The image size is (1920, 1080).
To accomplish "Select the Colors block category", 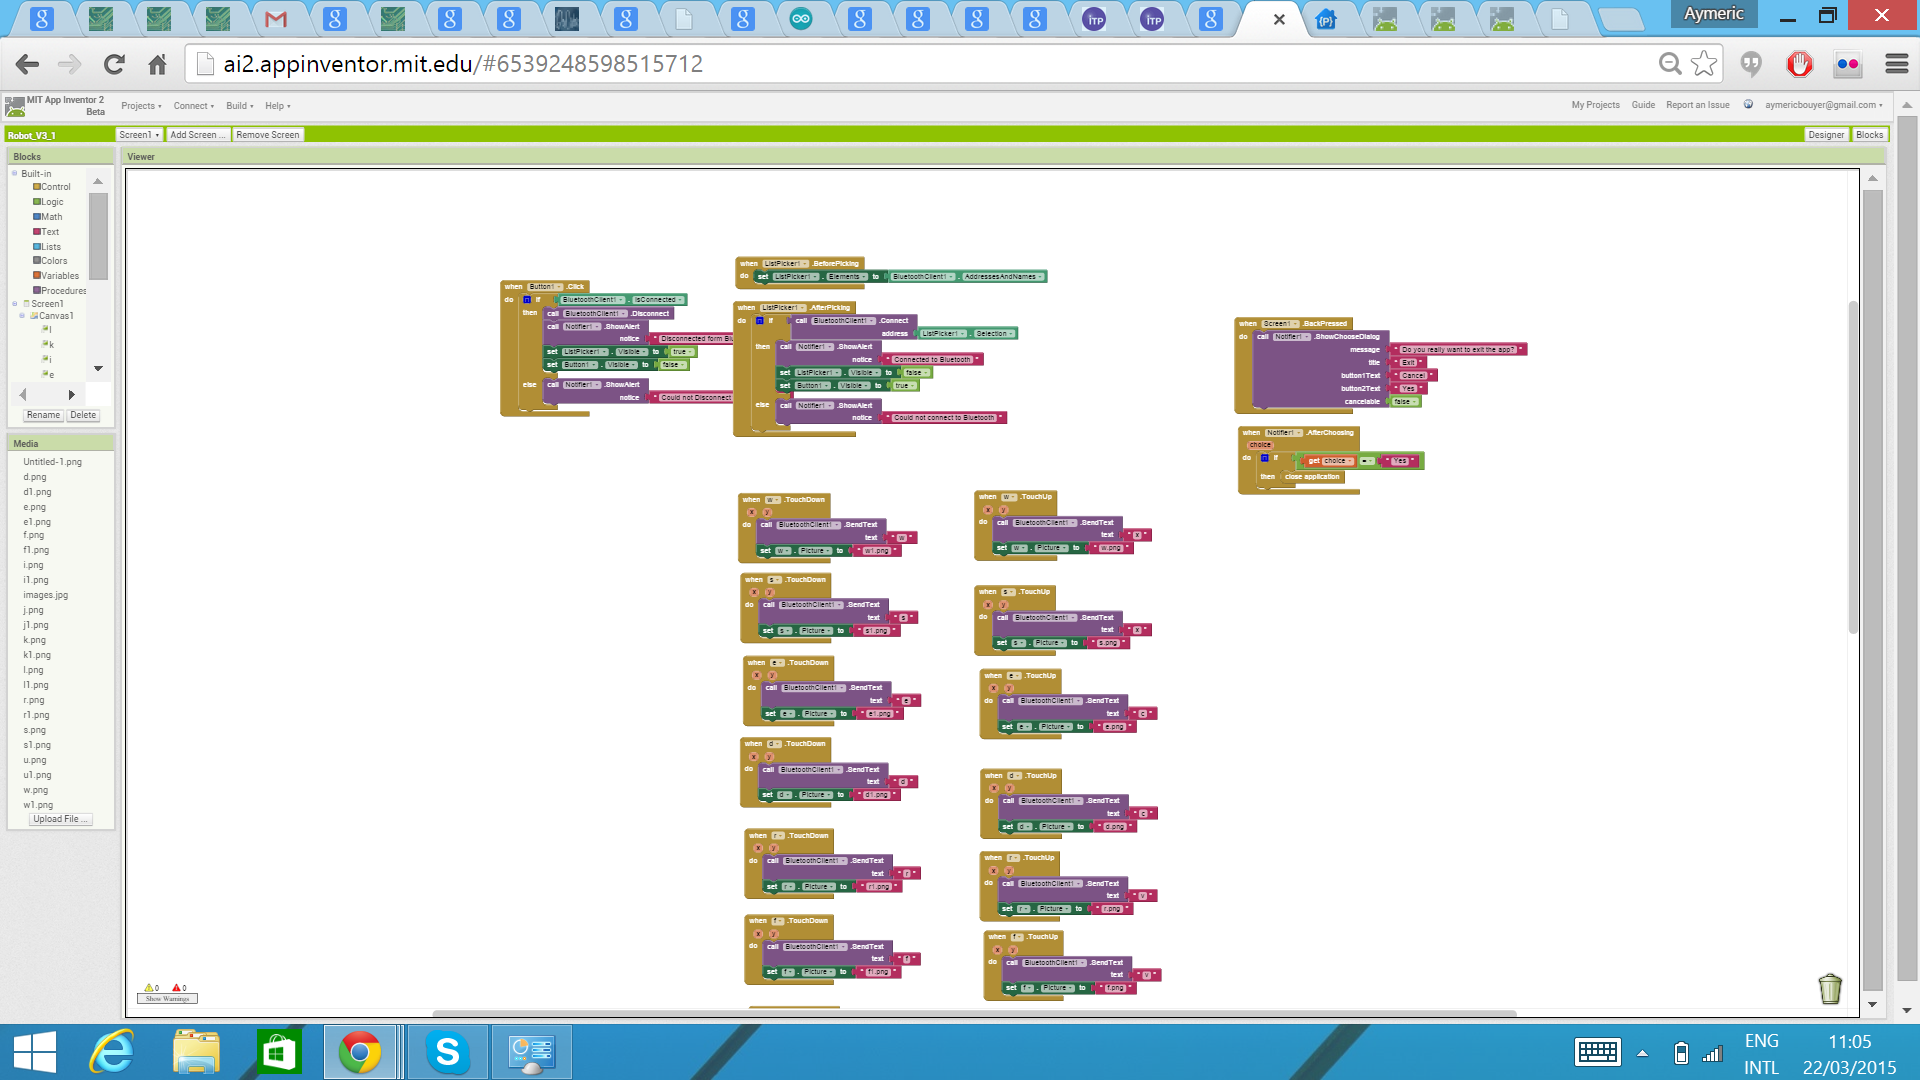I will pos(54,261).
